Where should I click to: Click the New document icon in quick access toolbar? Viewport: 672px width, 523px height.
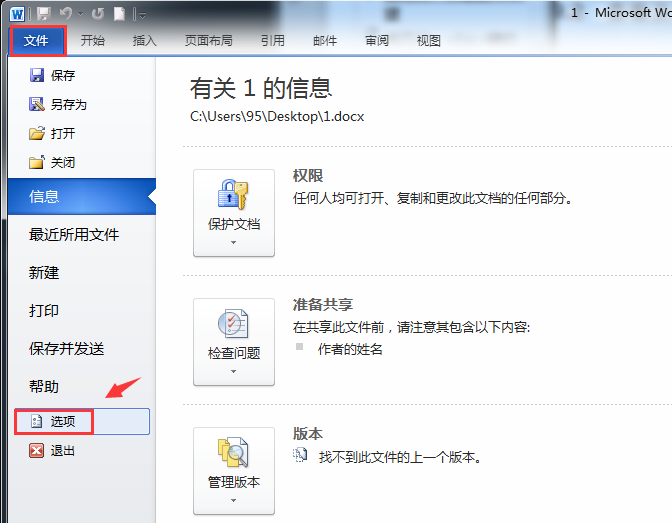pos(120,14)
